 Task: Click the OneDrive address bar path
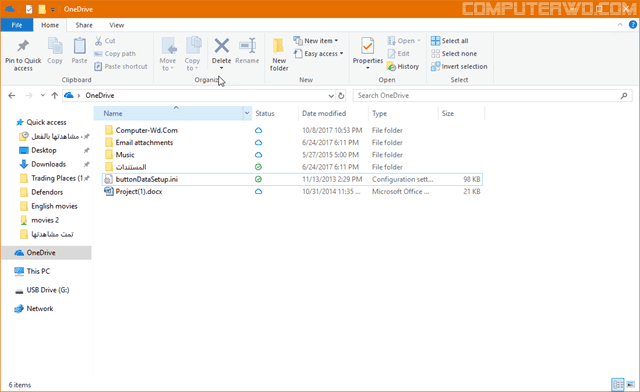(x=100, y=96)
